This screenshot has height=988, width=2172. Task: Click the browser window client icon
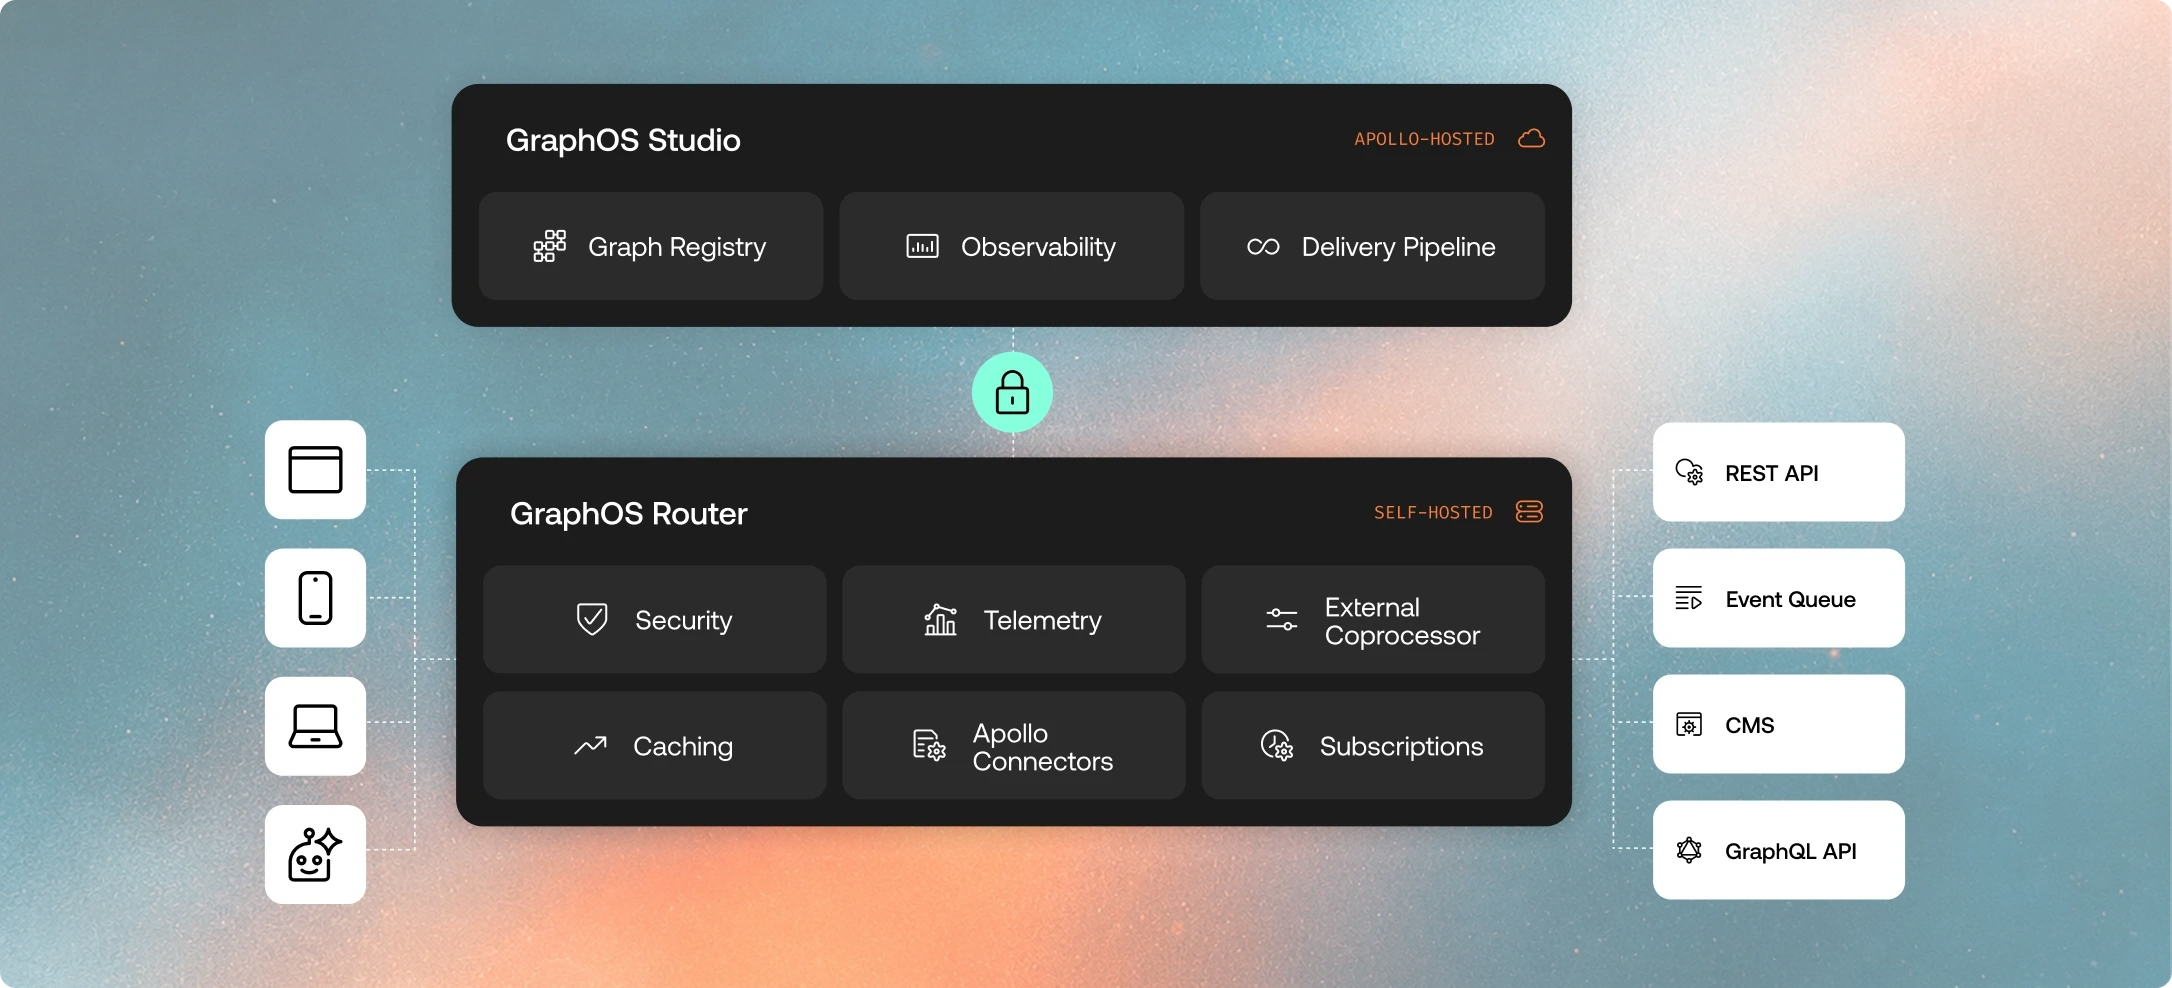(315, 470)
